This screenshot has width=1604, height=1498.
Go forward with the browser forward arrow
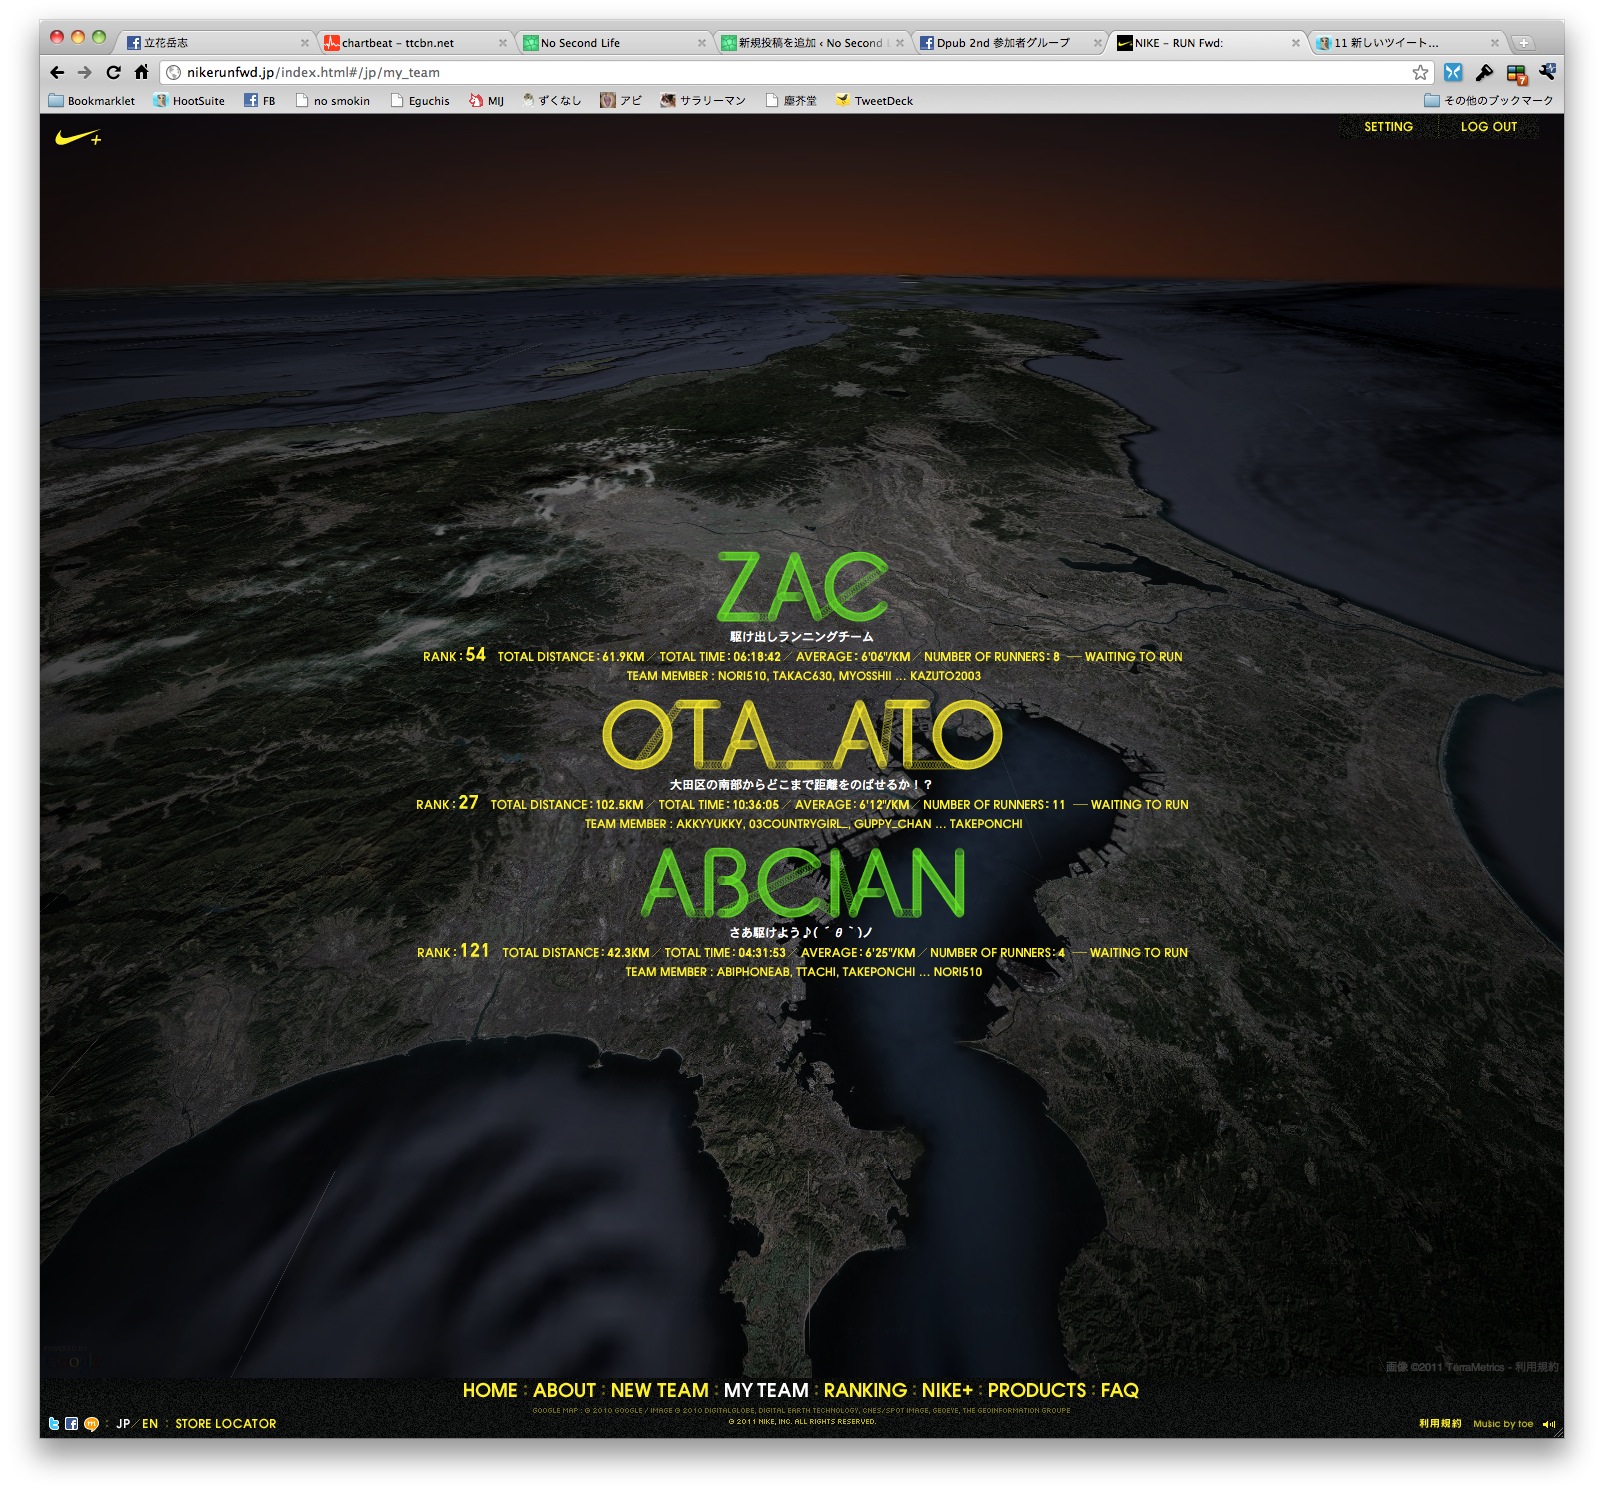click(85, 72)
